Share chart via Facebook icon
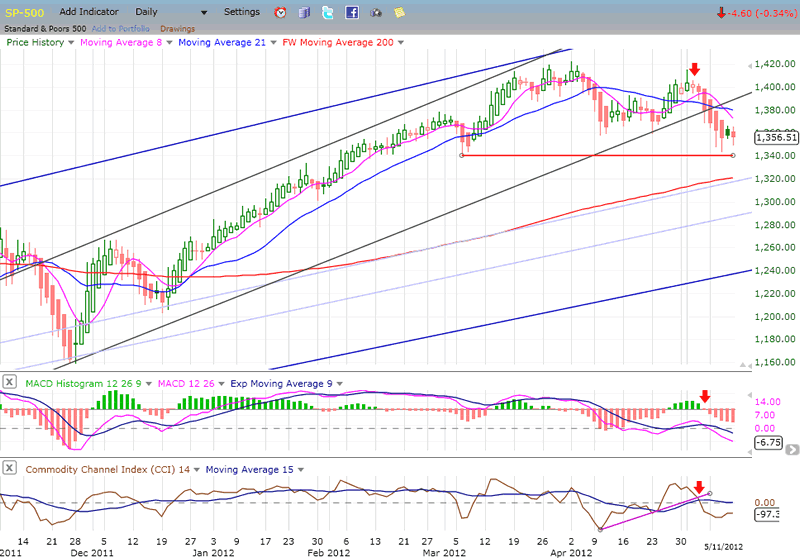Image resolution: width=800 pixels, height=558 pixels. point(352,13)
